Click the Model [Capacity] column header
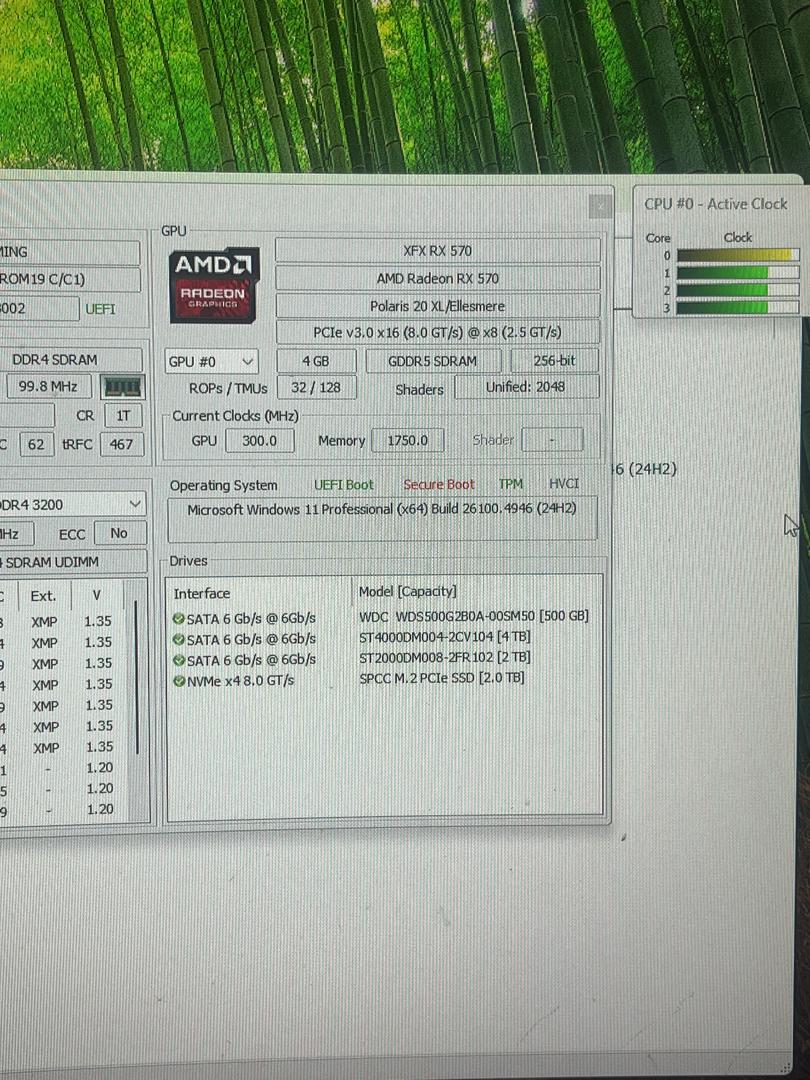The height and width of the screenshot is (1080, 810). 408,592
